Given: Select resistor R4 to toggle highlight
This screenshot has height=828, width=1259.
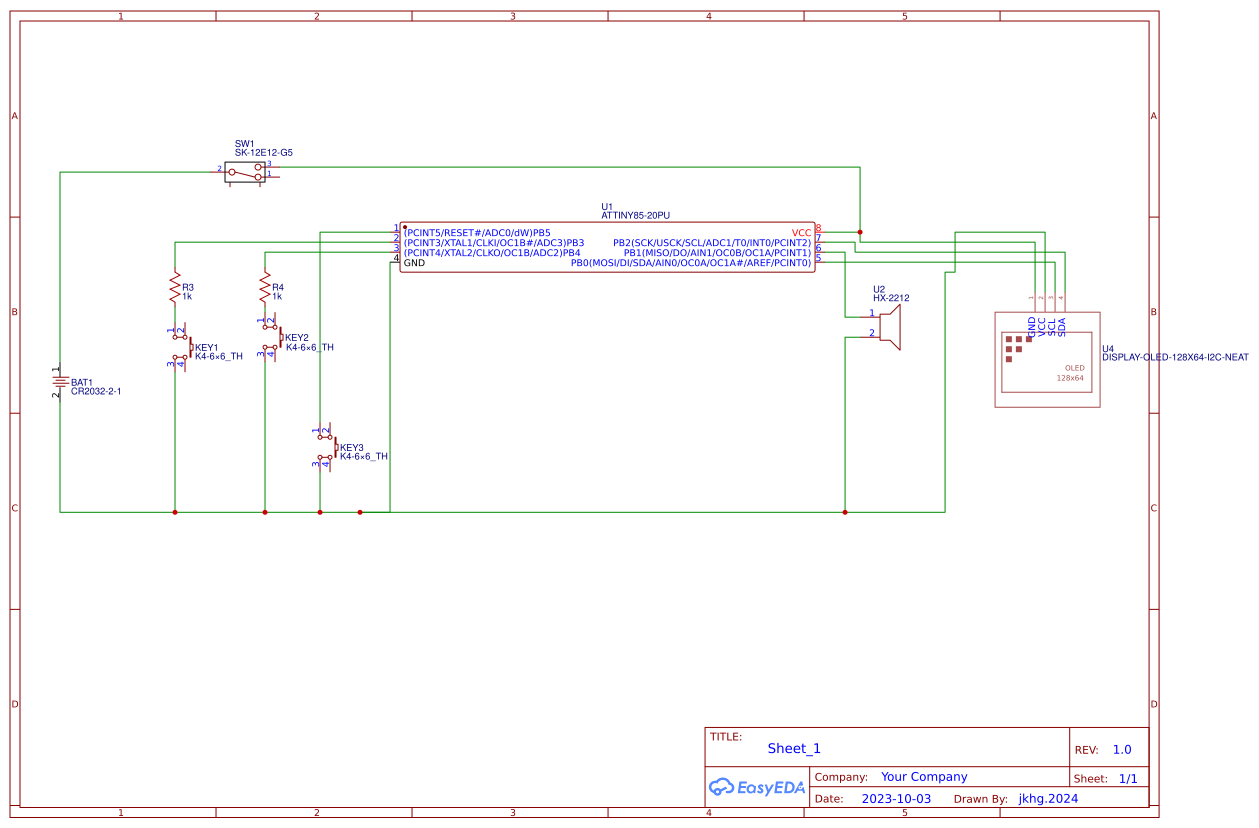Looking at the screenshot, I should tap(264, 287).
